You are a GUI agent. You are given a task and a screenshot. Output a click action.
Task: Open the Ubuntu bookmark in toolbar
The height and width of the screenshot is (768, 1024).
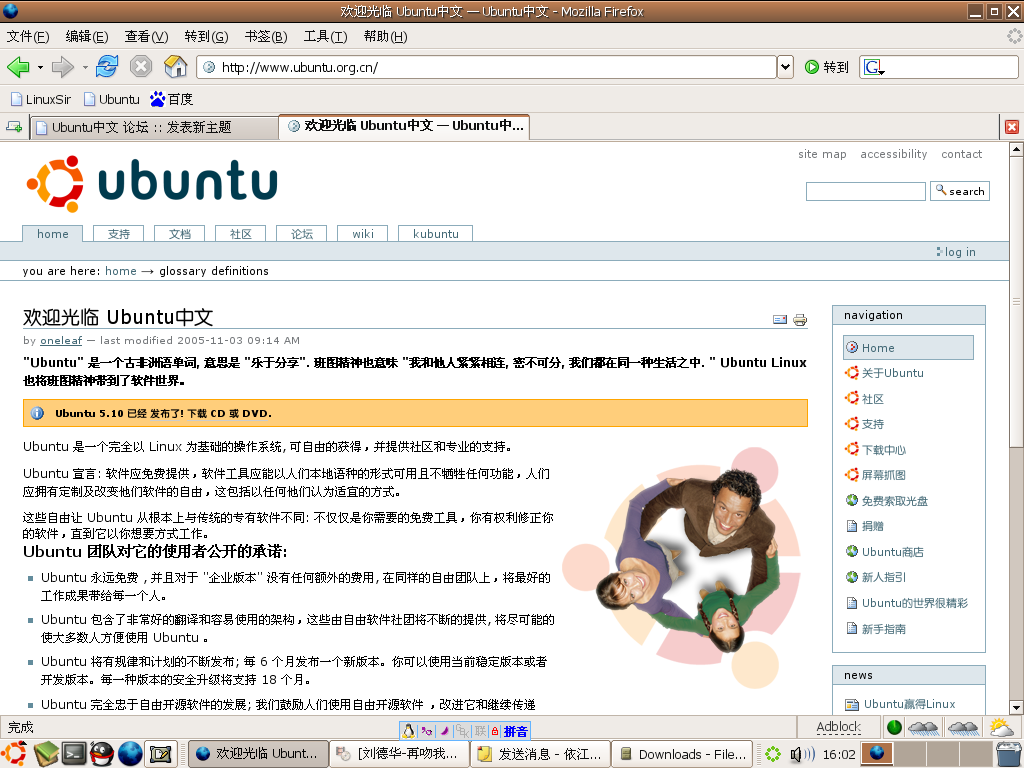tap(111, 99)
